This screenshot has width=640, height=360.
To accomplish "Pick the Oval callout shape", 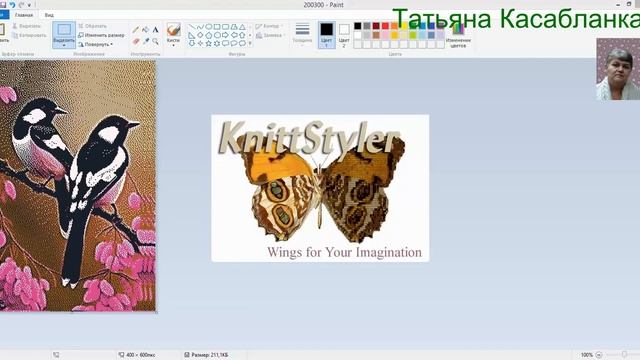I will [234, 43].
